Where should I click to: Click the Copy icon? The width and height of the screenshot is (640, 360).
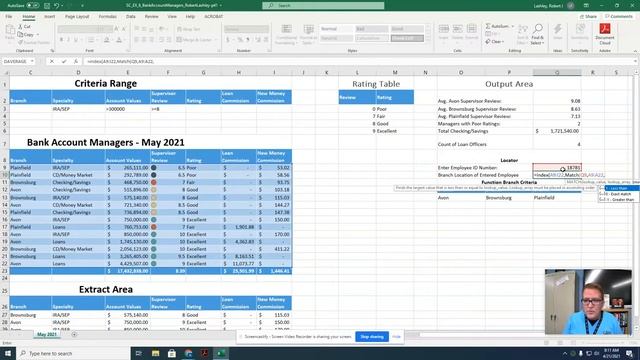coord(20,35)
